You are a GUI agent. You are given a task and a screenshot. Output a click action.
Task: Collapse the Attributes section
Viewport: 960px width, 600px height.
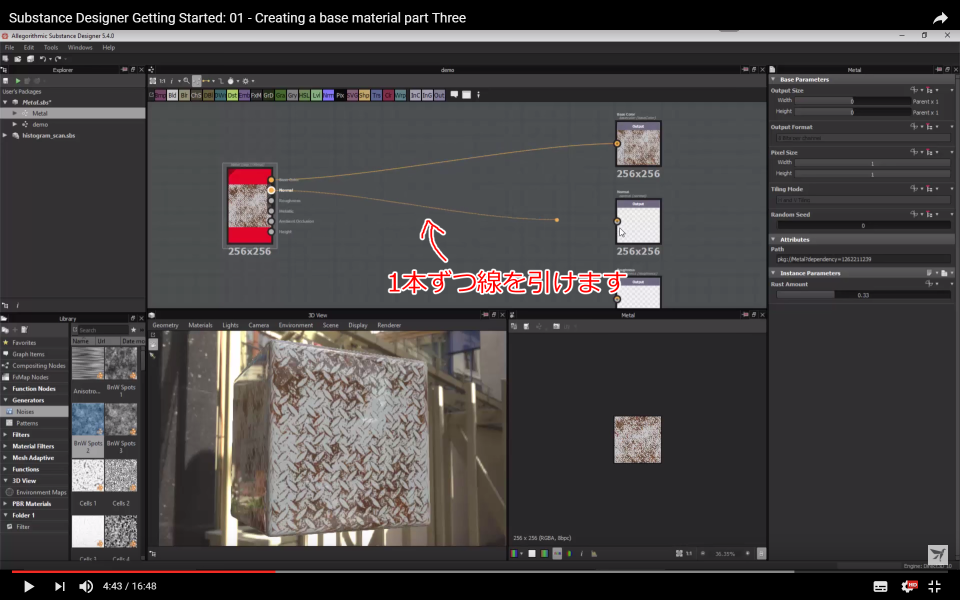point(773,239)
